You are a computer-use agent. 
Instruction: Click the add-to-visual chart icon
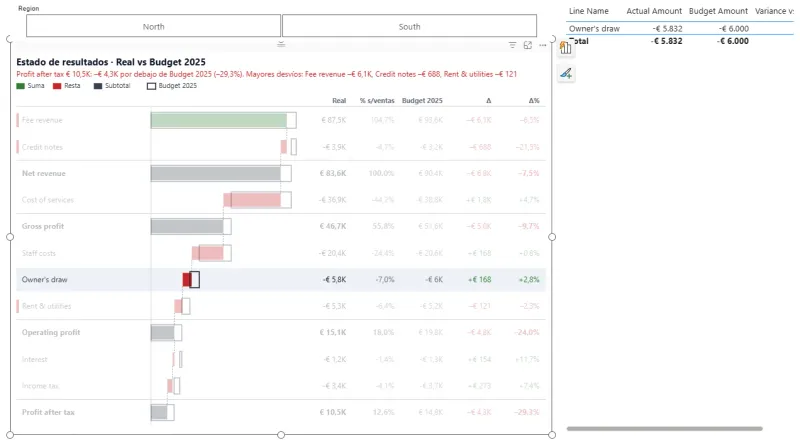coord(566,48)
